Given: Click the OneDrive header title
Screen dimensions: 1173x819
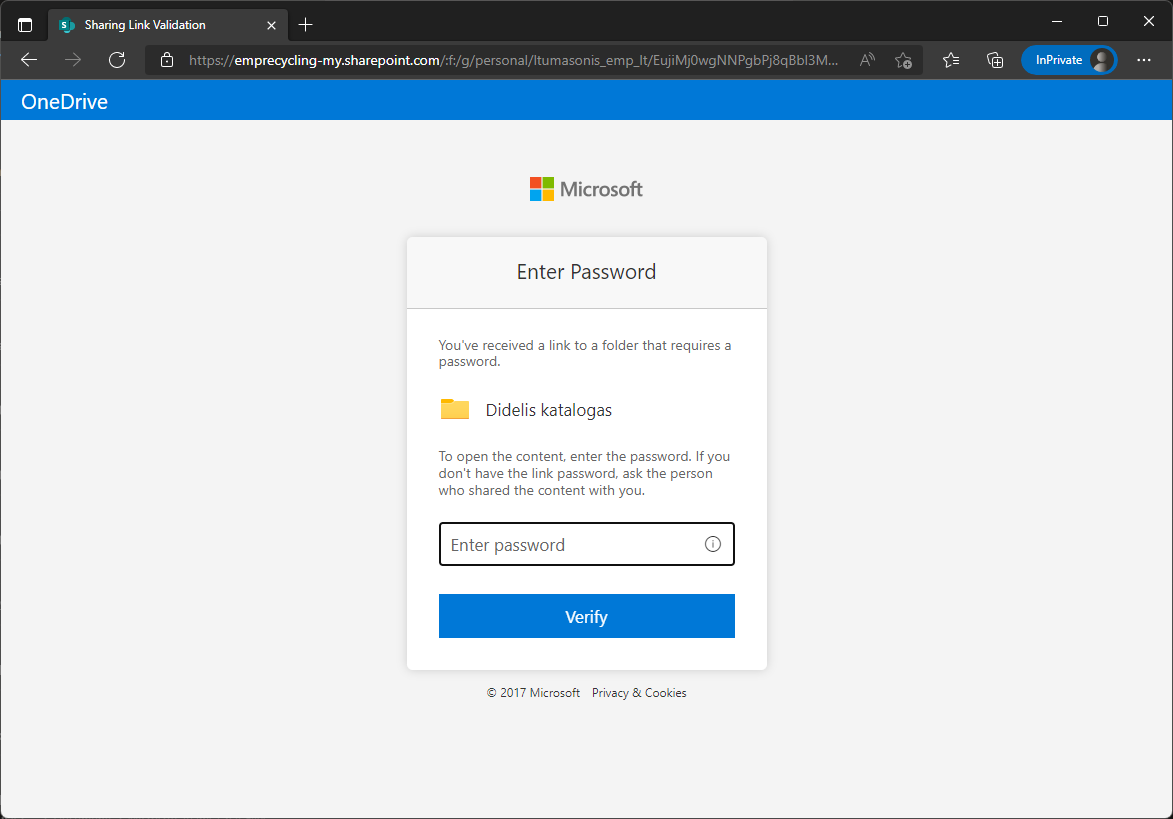Looking at the screenshot, I should click(64, 101).
